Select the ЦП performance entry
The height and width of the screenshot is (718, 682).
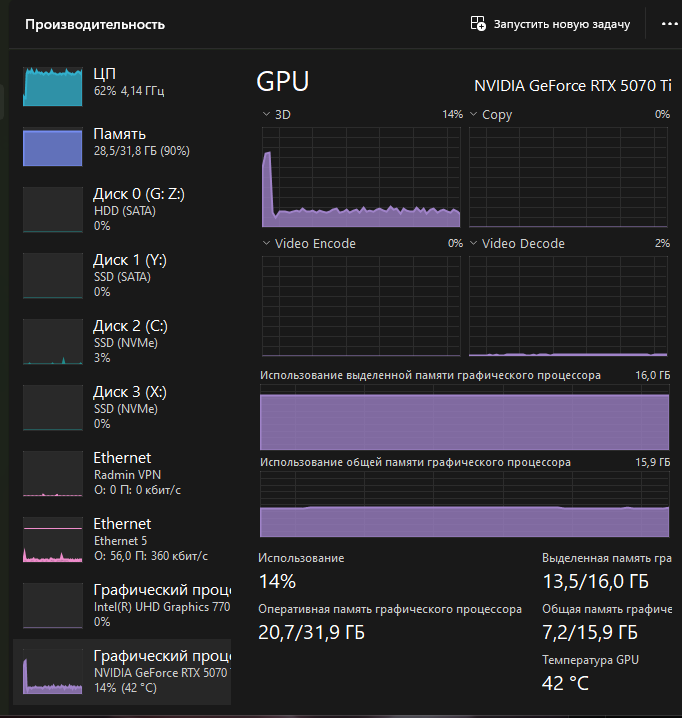(x=122, y=87)
